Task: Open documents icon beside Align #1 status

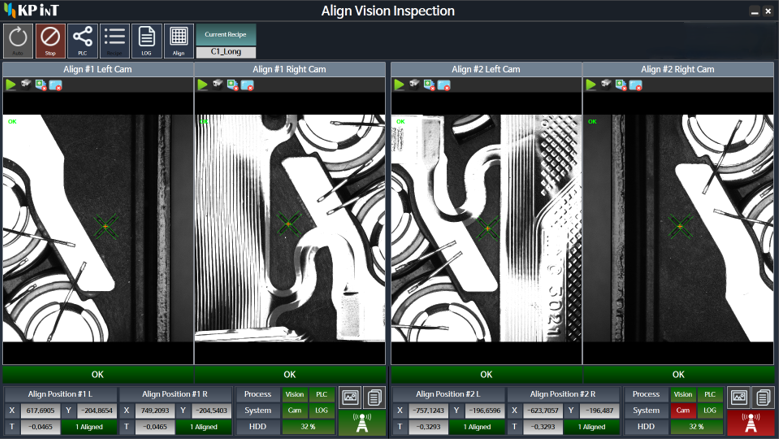Action: [x=374, y=397]
